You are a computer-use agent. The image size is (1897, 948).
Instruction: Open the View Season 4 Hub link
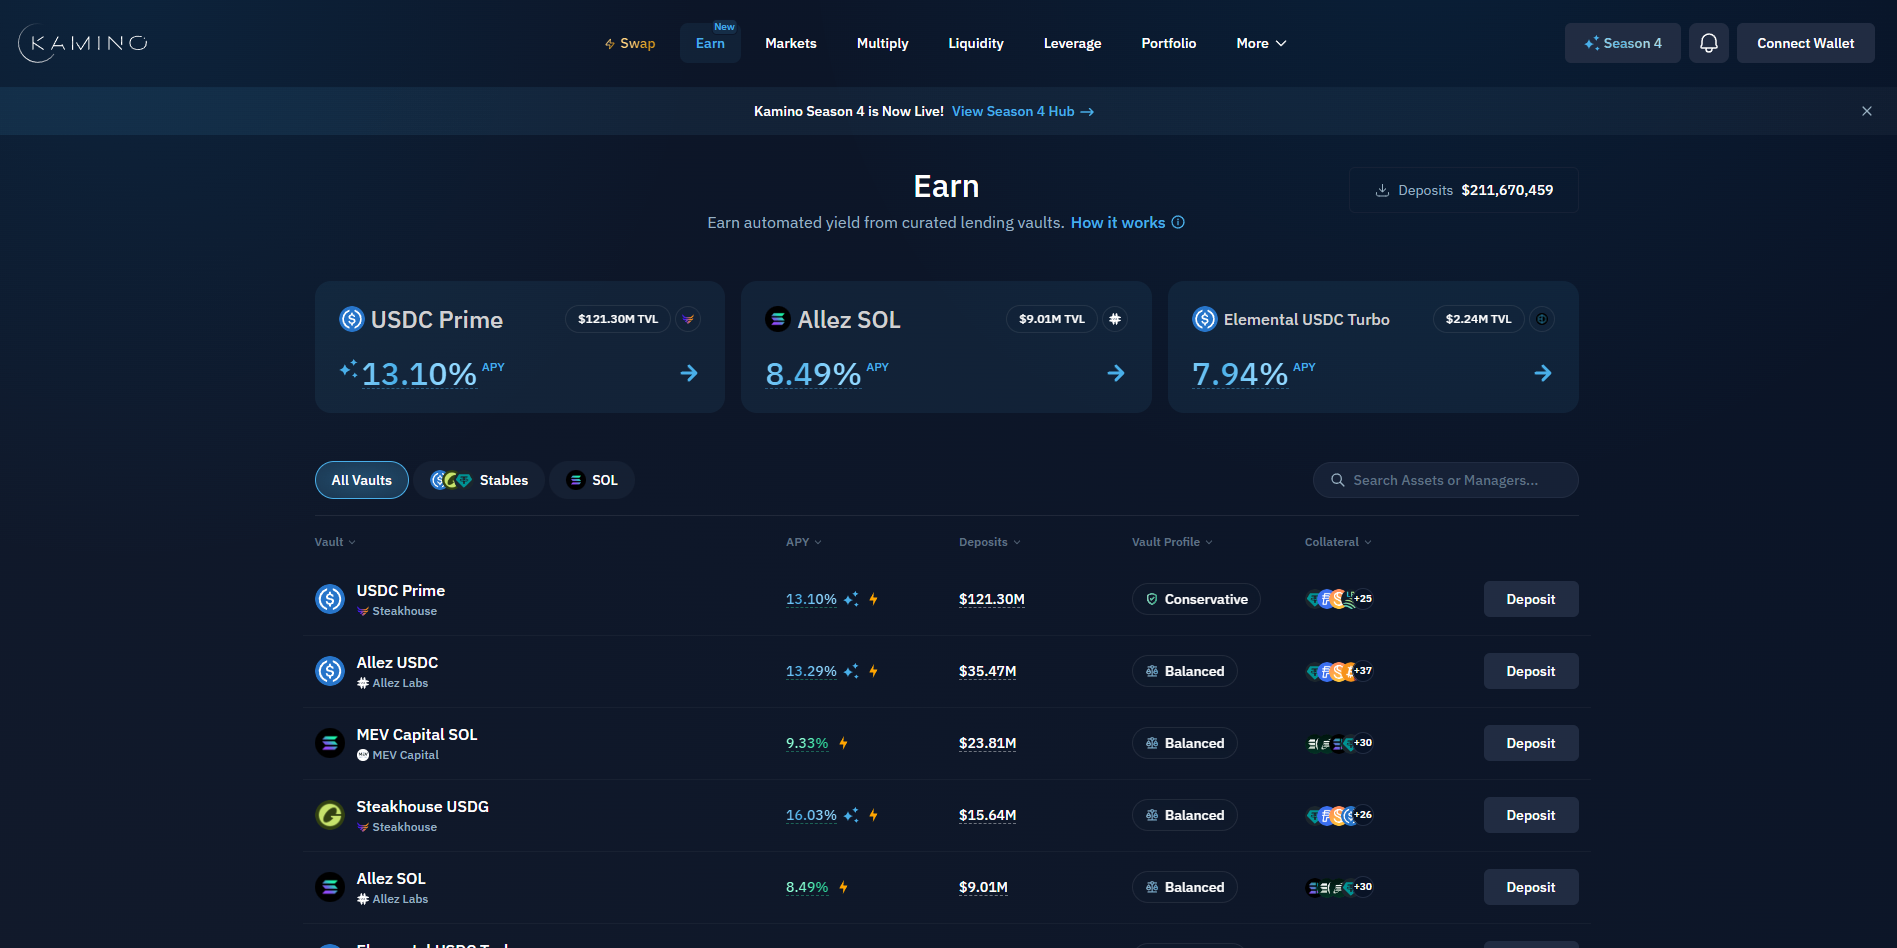(x=1022, y=111)
